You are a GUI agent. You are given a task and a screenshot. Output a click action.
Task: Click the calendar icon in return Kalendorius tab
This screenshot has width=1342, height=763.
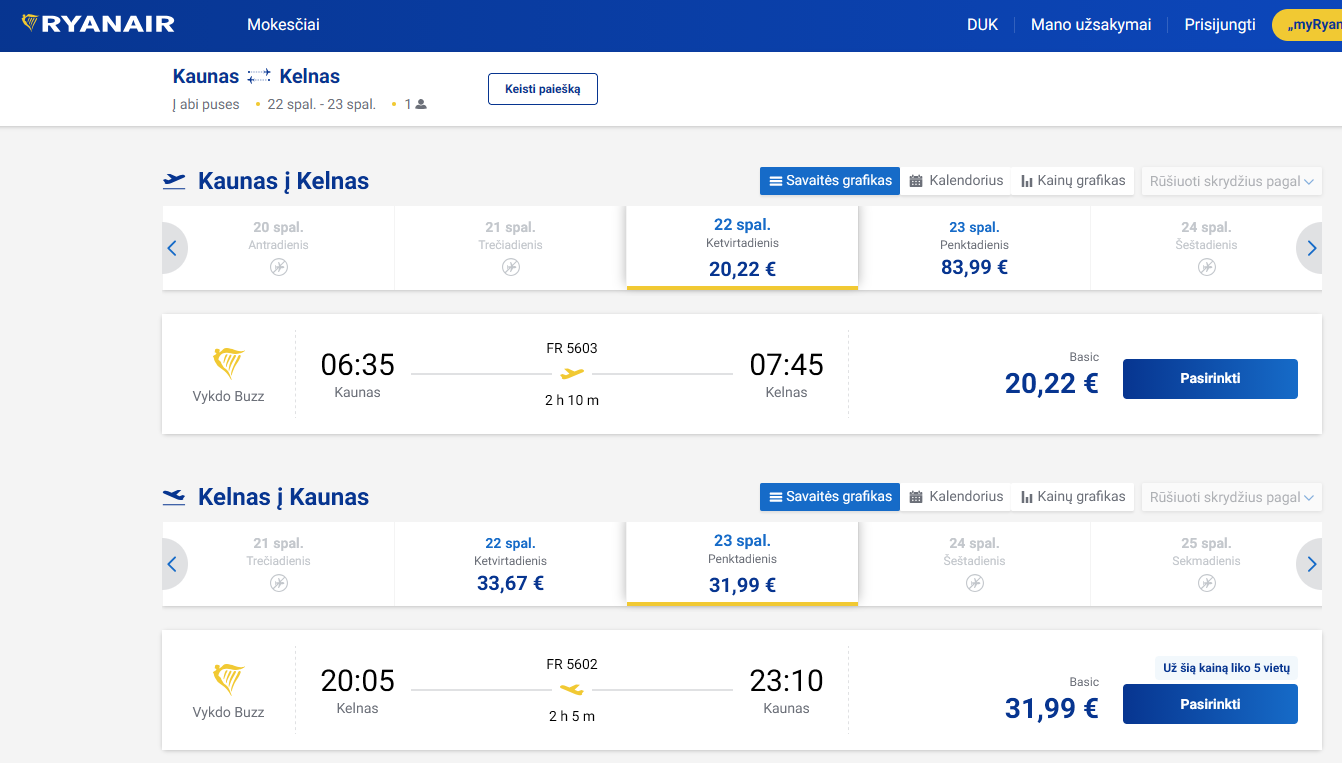coord(916,498)
